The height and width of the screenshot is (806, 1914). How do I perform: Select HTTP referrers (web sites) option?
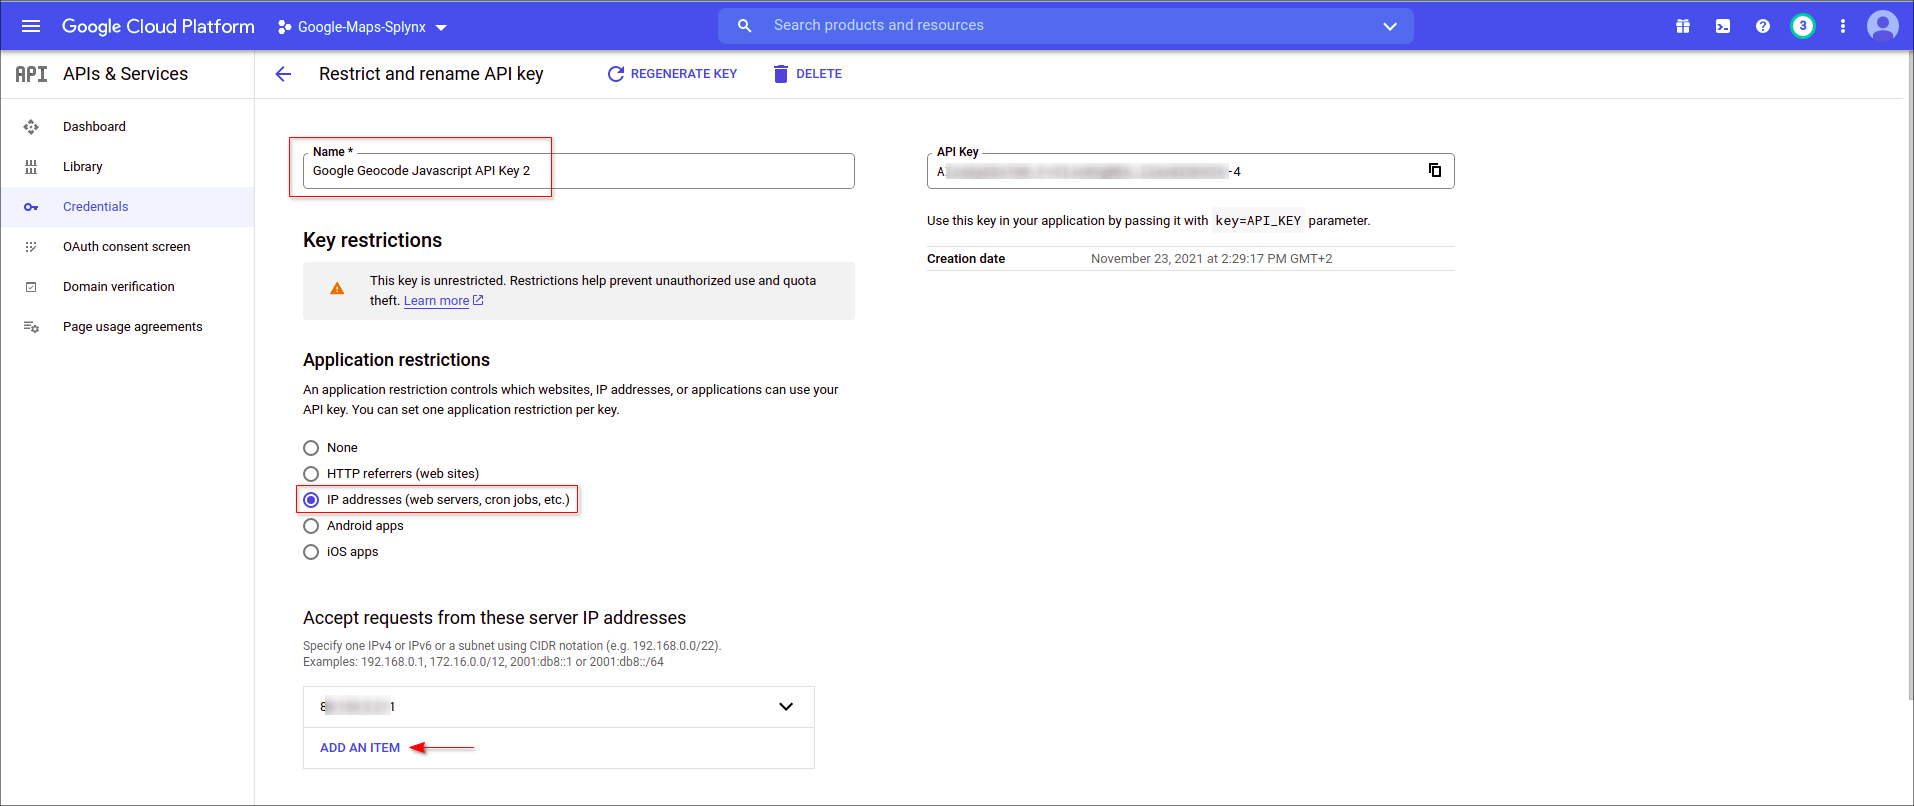click(311, 474)
